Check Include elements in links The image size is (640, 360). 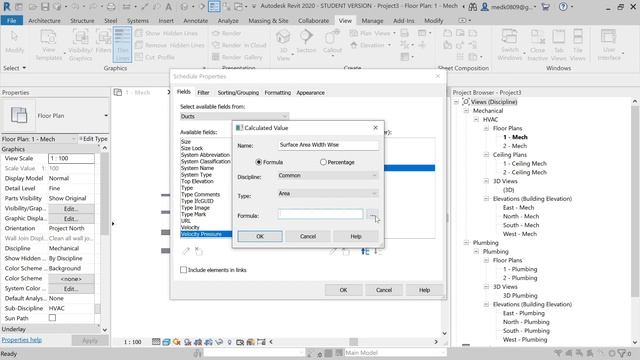click(x=183, y=270)
